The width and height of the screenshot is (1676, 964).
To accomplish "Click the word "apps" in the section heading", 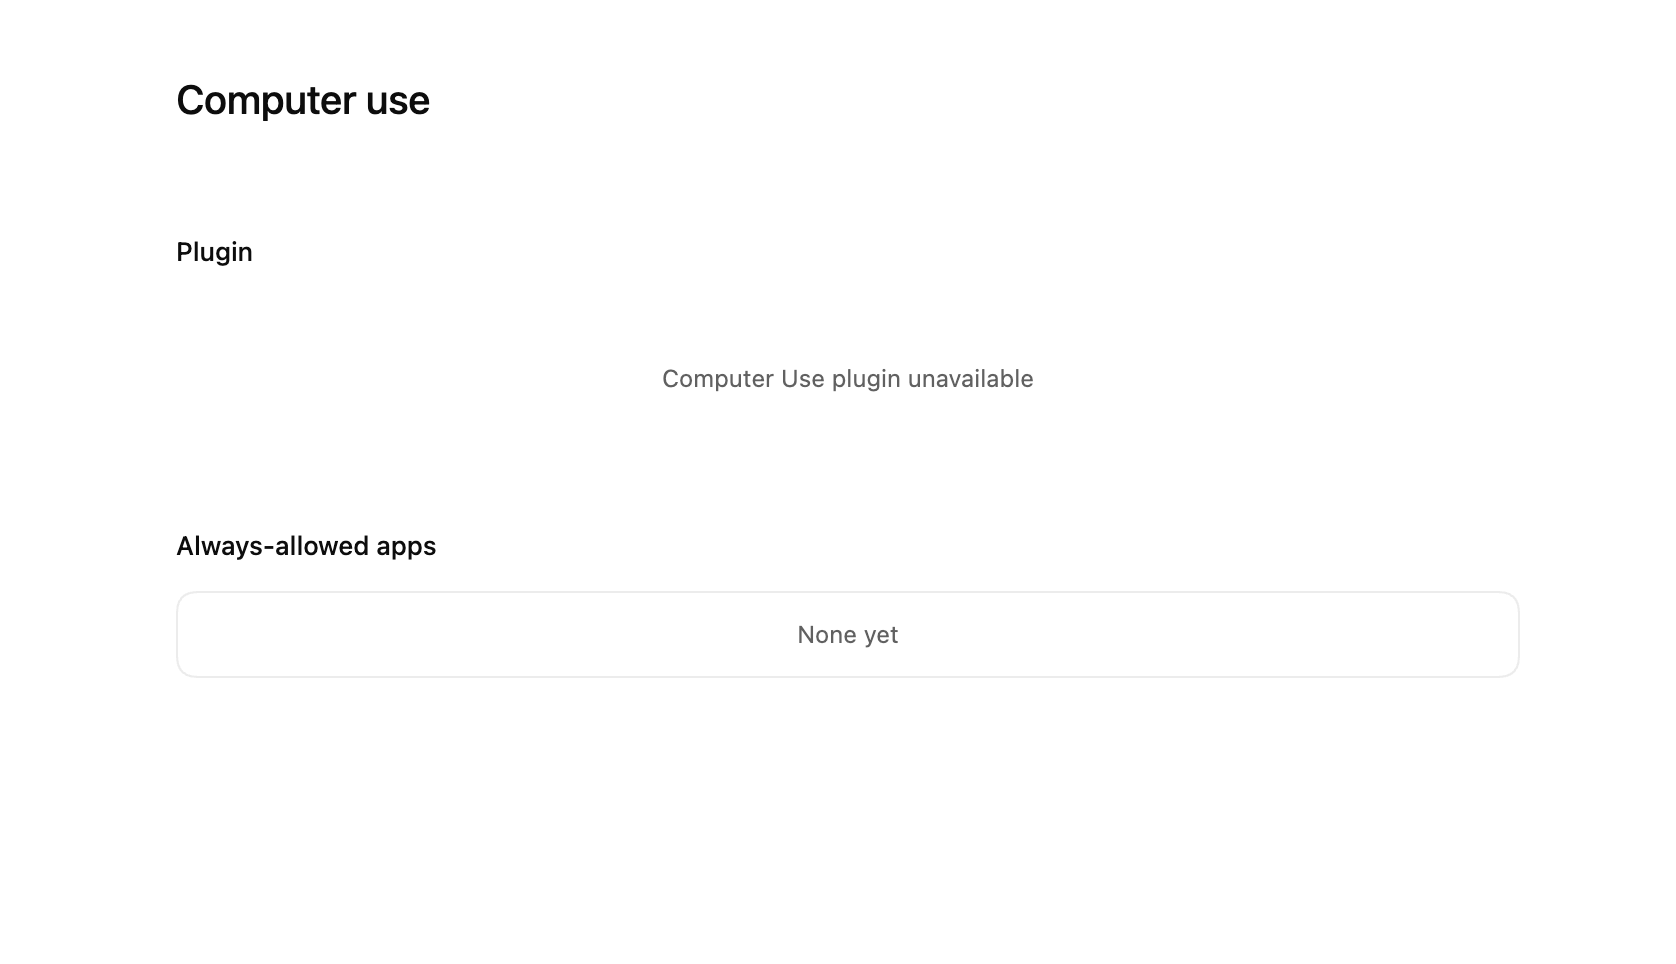I will 406,546.
